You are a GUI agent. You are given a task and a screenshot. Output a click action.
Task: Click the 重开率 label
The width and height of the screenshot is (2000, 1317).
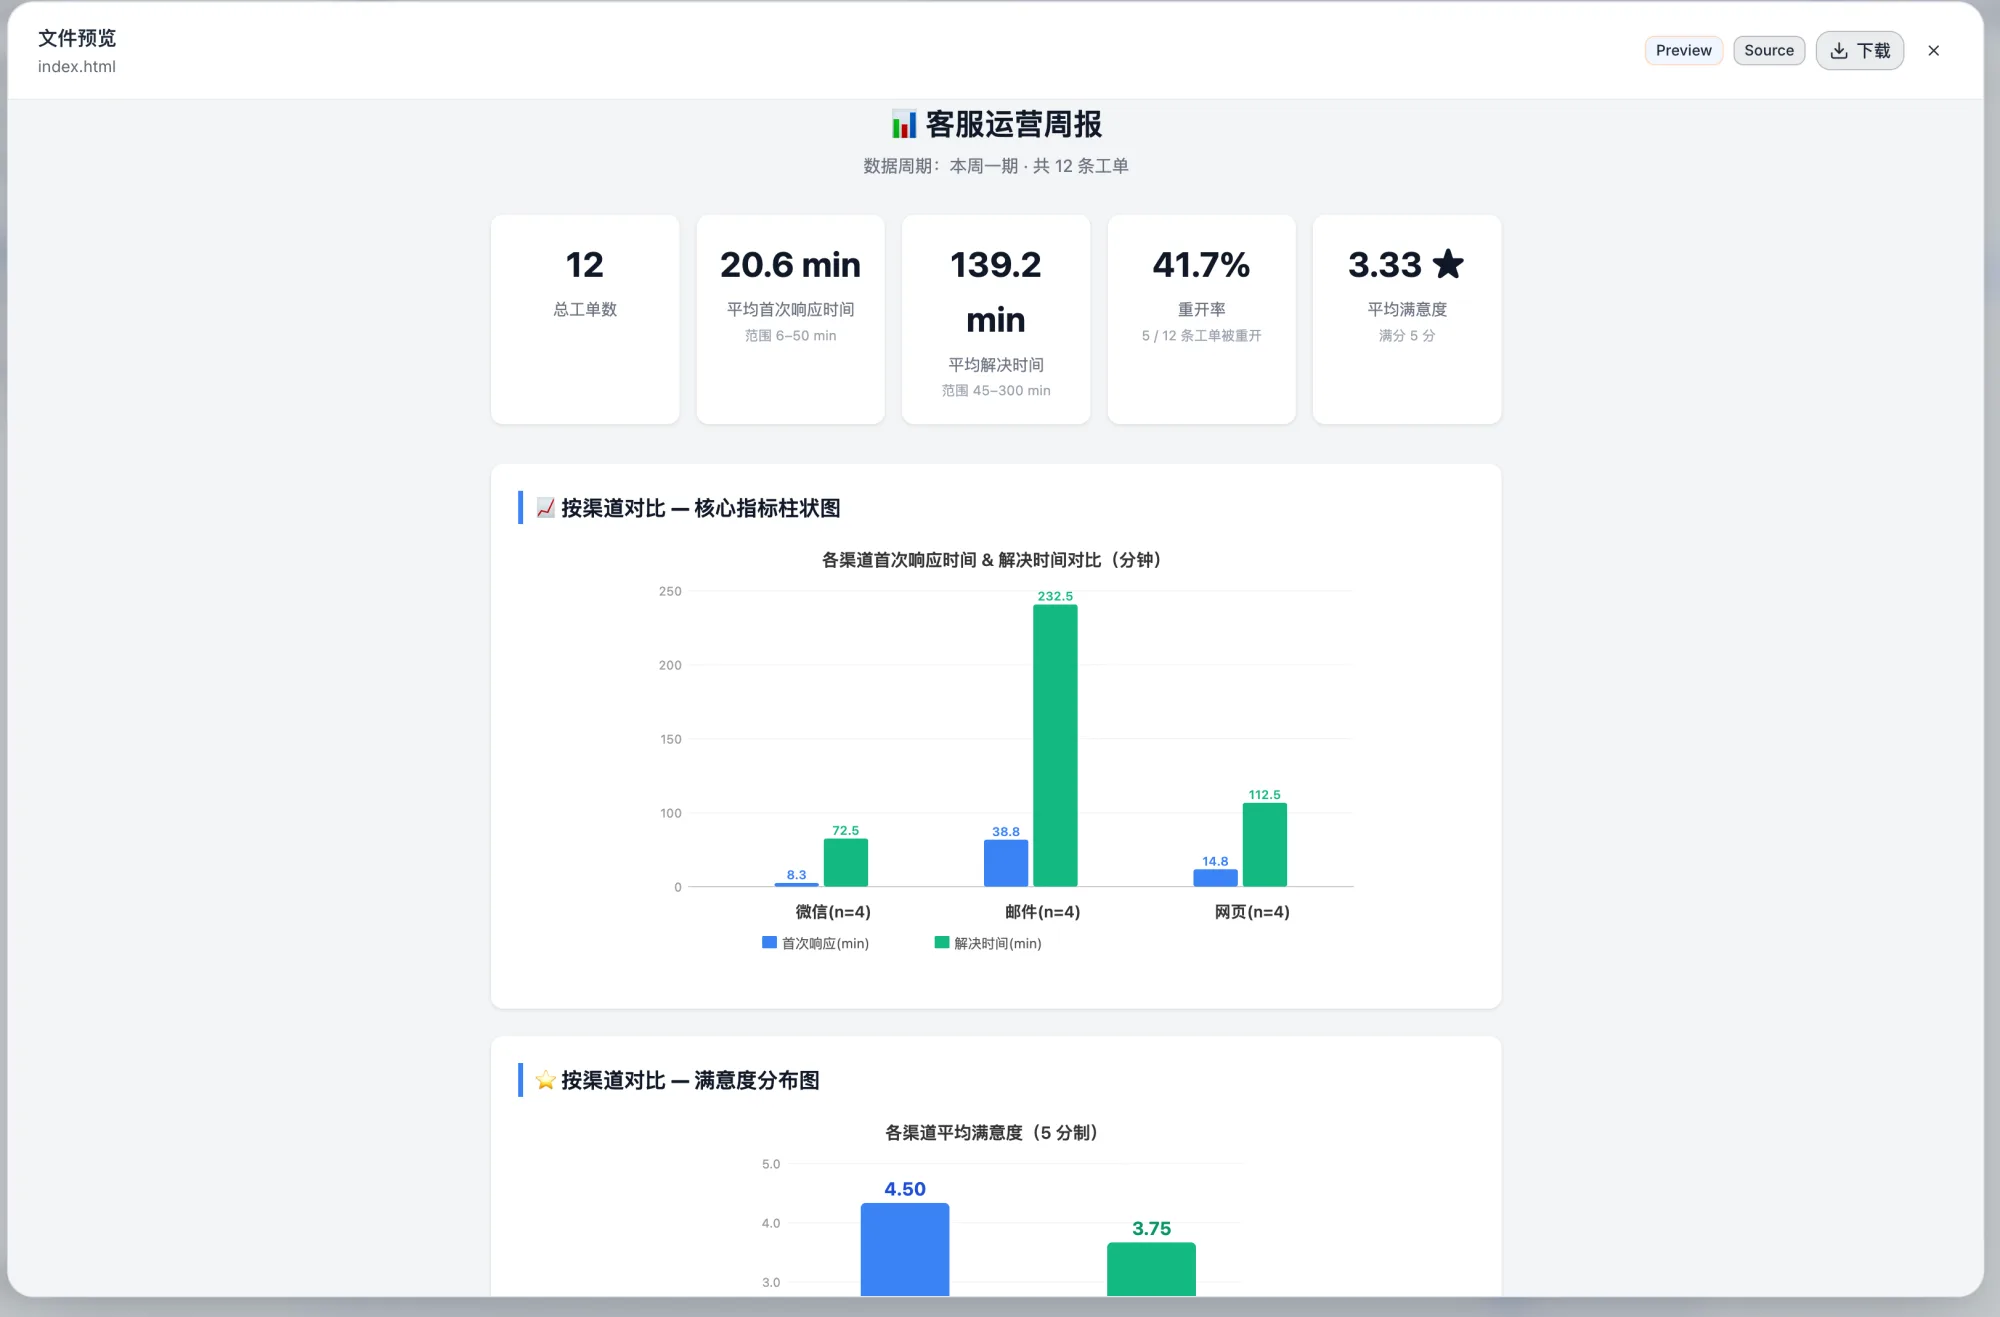(1201, 310)
